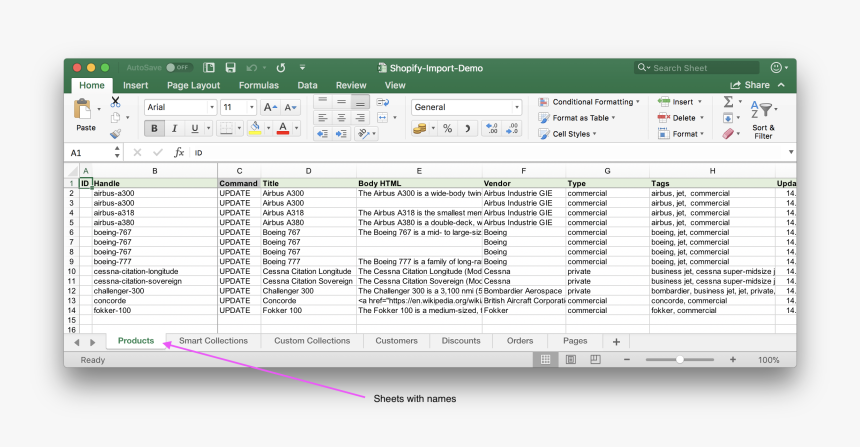Open the Arial font name dropdown
This screenshot has width=860, height=447.
point(180,107)
